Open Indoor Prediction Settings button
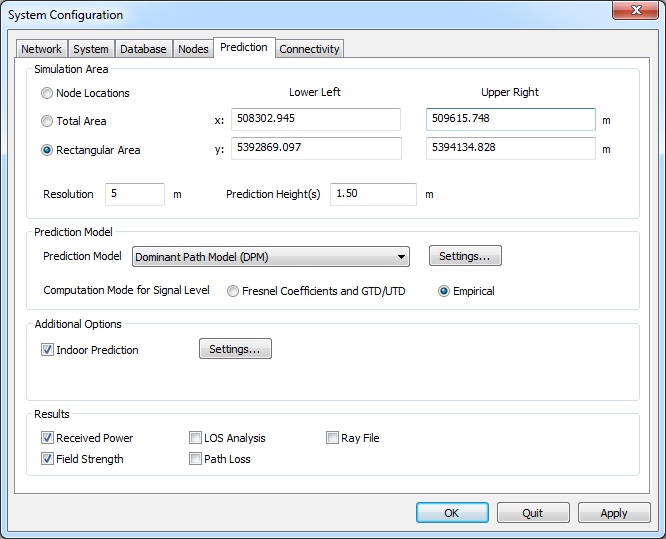The image size is (666, 539). 235,350
